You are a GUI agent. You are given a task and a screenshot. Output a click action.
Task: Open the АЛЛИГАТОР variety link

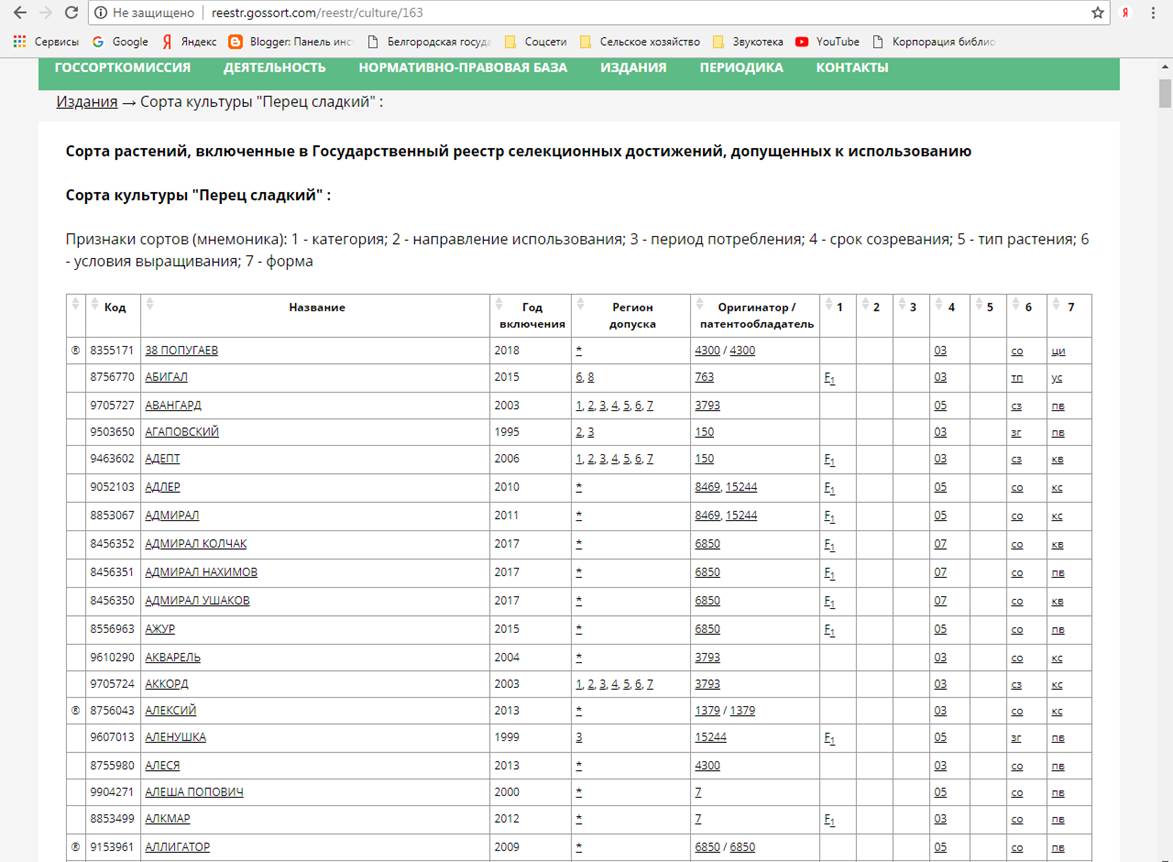pyautogui.click(x=177, y=847)
